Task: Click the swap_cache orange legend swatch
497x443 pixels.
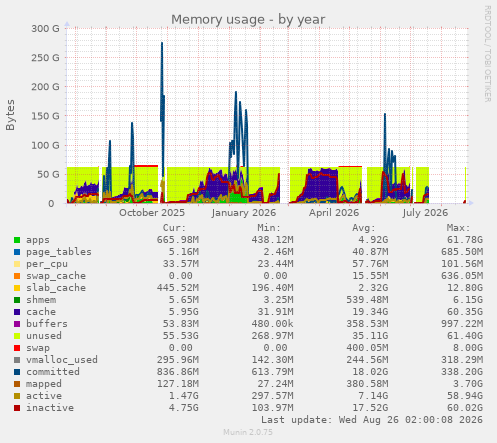Action: (x=17, y=276)
